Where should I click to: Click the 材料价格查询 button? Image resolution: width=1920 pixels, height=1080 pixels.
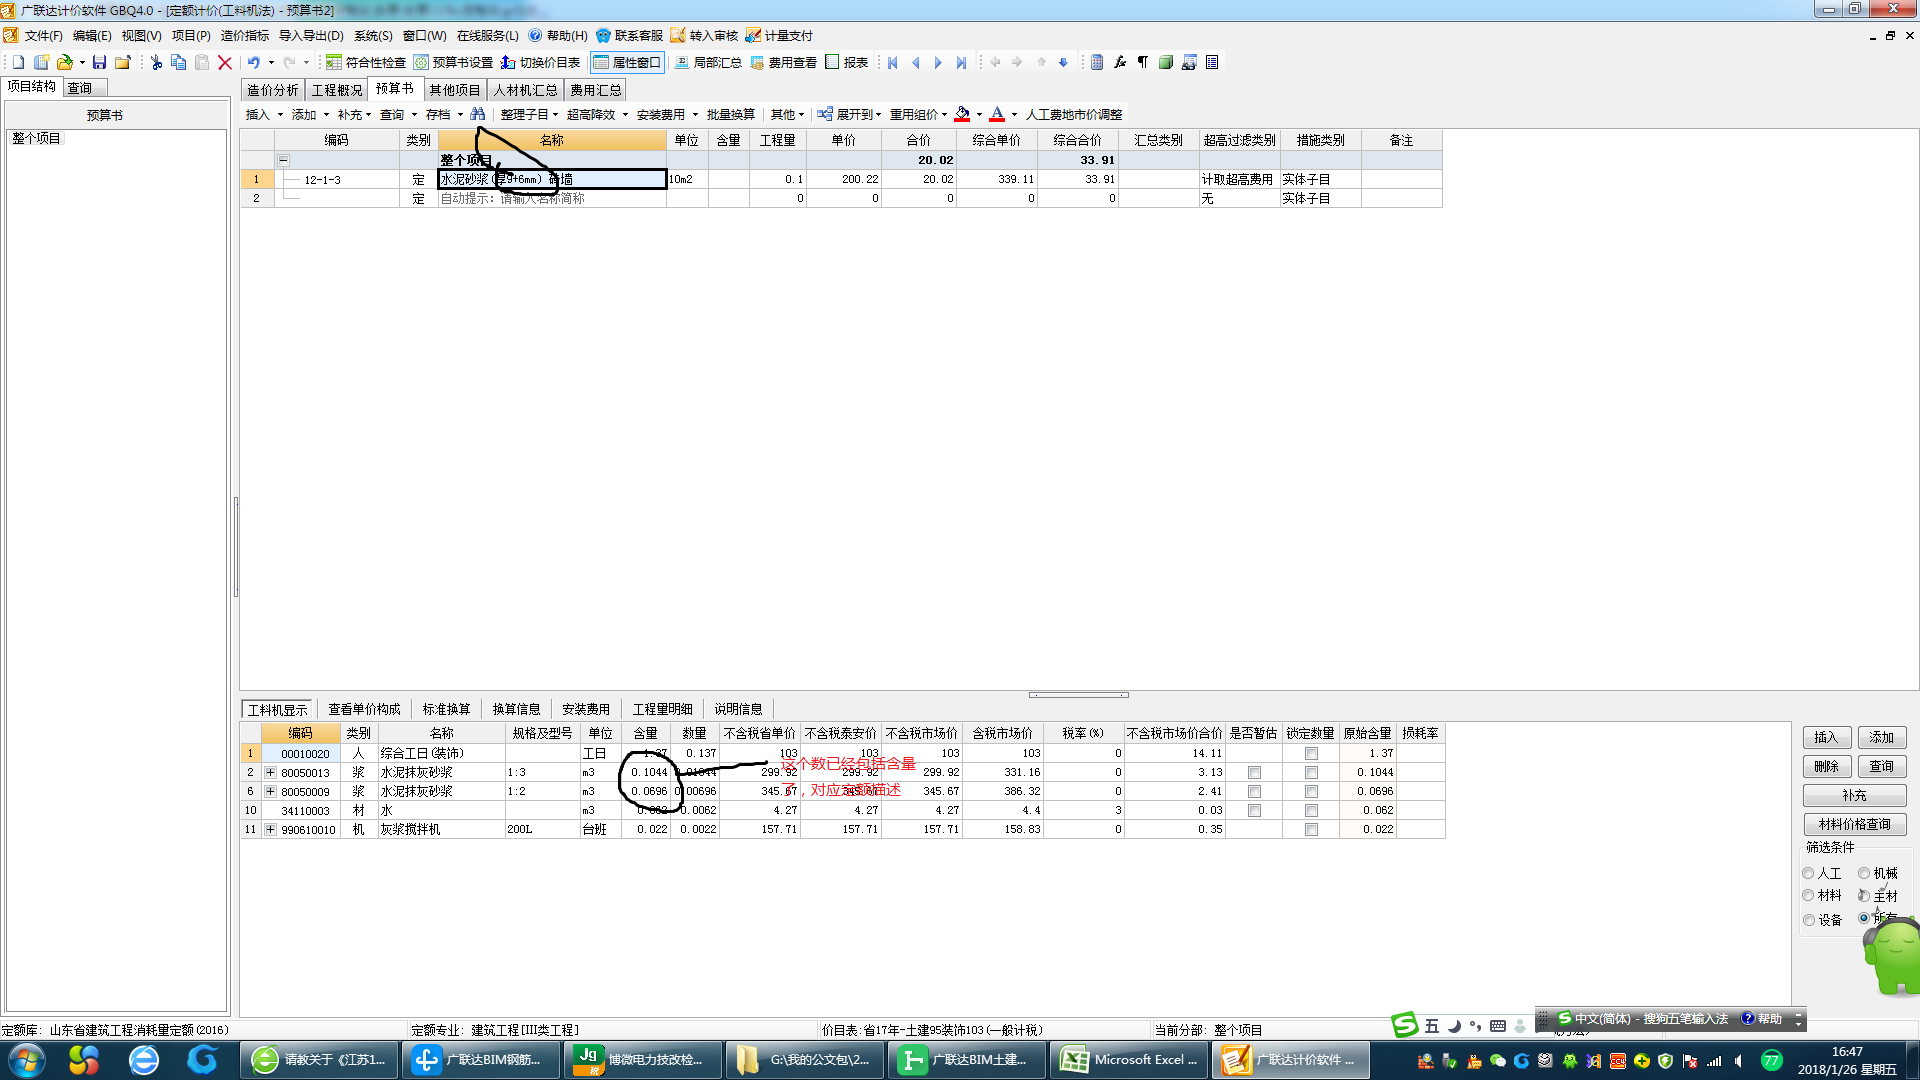[1855, 824]
